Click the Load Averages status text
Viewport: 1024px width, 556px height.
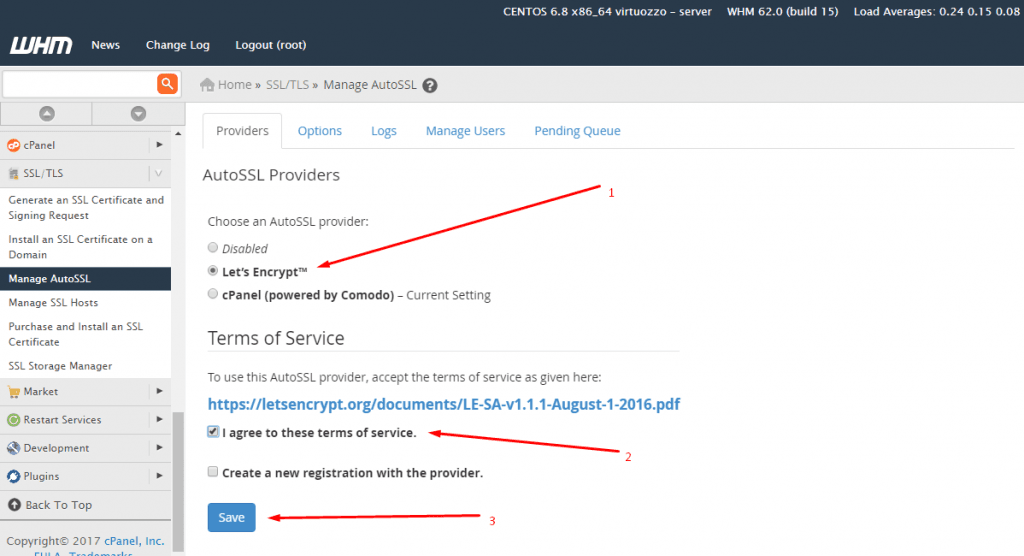[x=936, y=12]
